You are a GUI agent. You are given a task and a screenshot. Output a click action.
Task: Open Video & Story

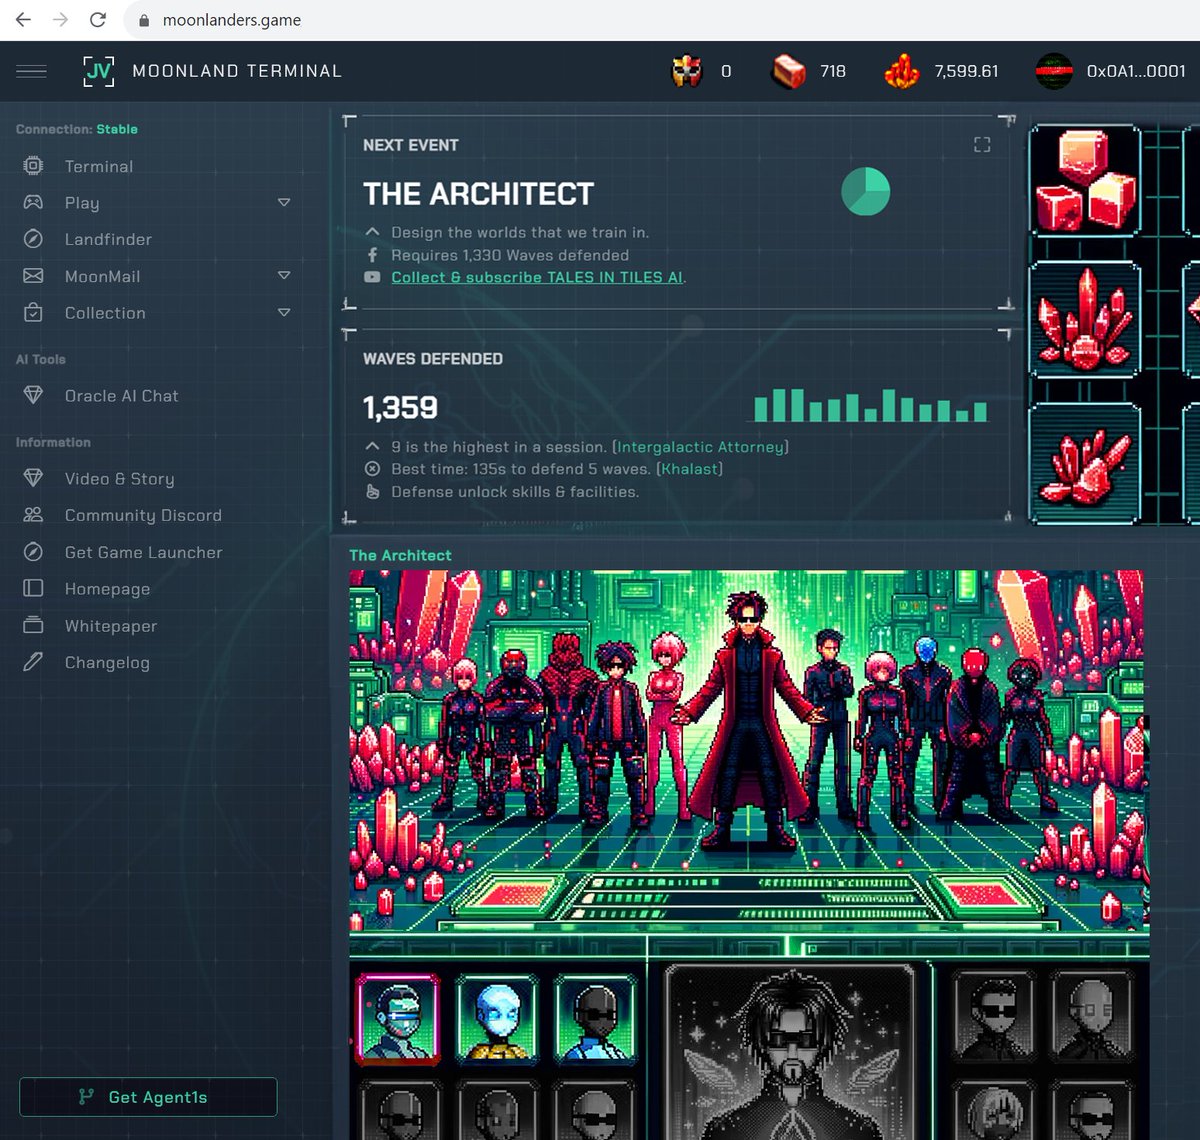tap(119, 479)
